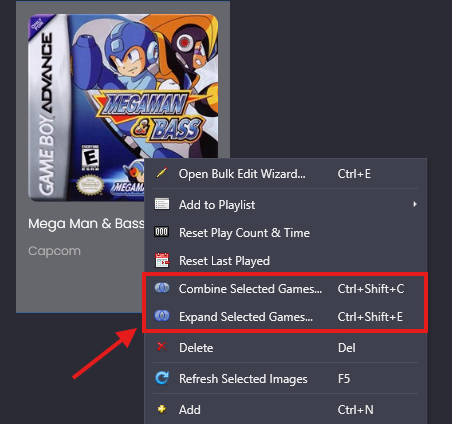Click the Ctrl+E shortcut text

(354, 174)
